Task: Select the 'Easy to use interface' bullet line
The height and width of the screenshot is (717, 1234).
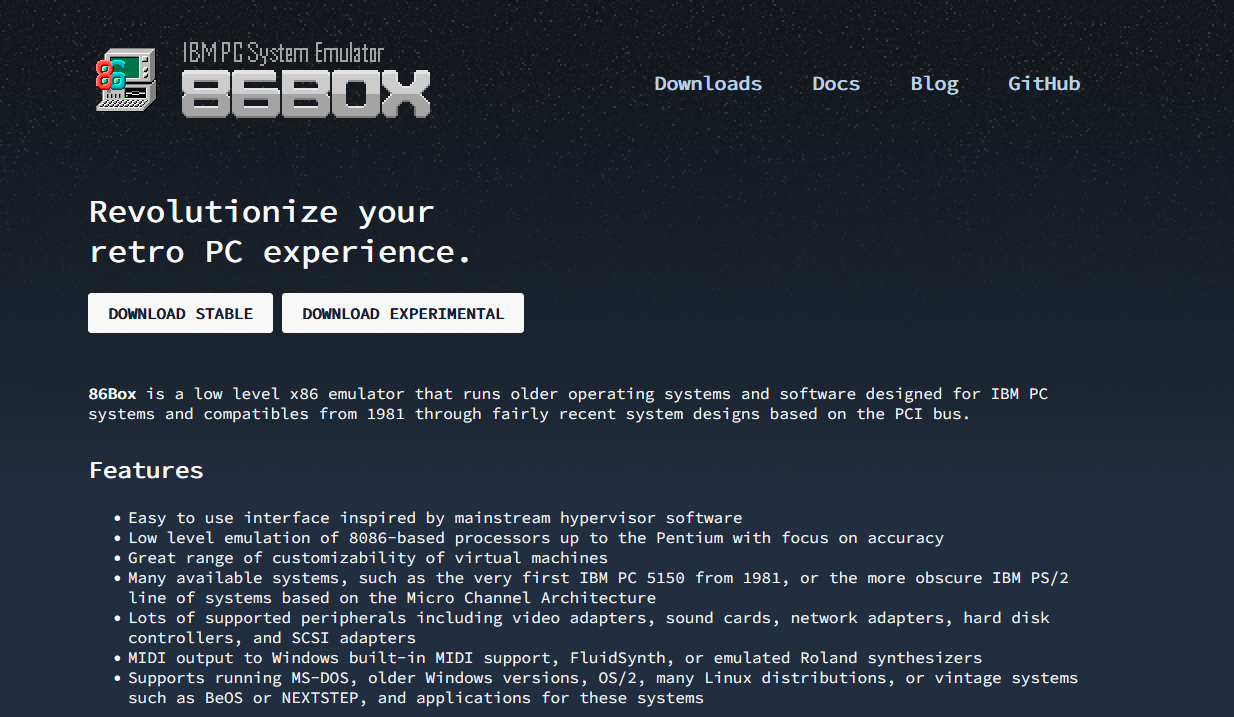Action: (x=435, y=518)
